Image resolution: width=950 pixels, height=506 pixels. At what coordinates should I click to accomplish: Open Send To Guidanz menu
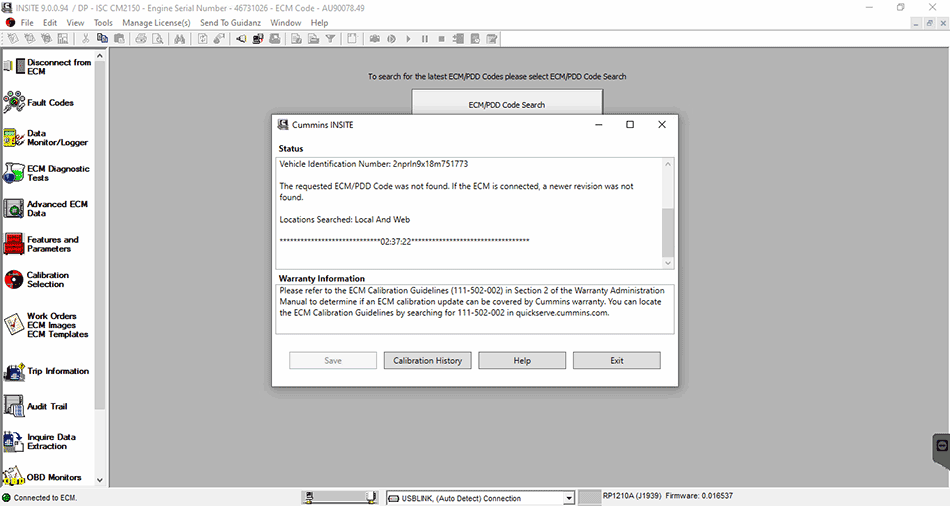[x=230, y=22]
